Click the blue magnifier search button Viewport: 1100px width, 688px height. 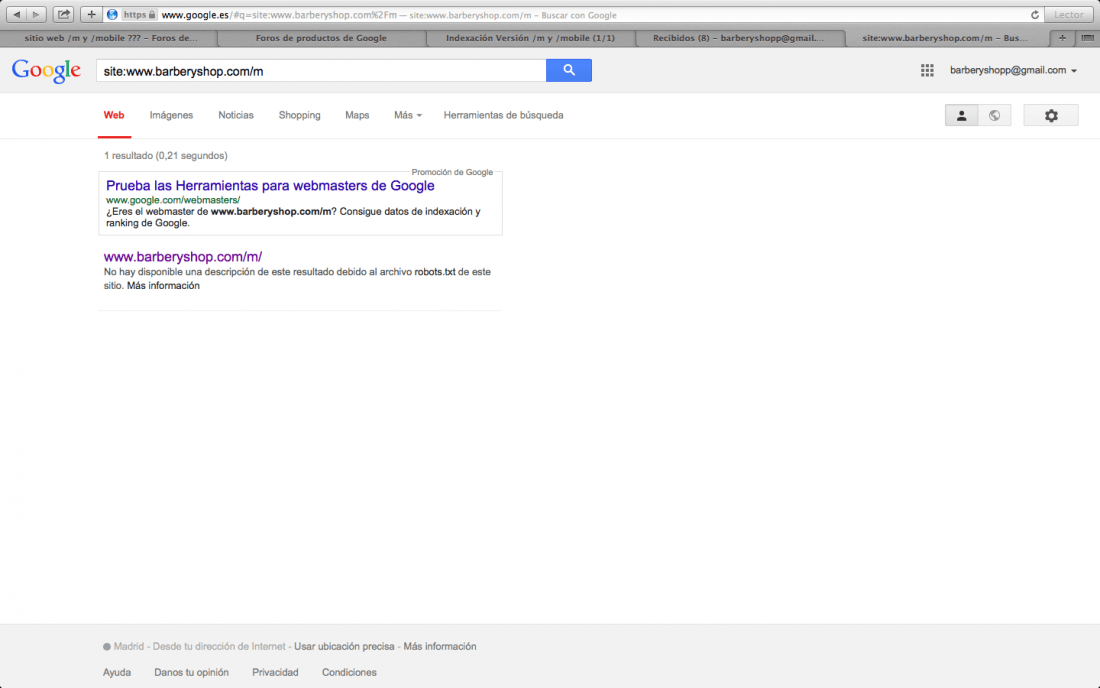coord(569,70)
